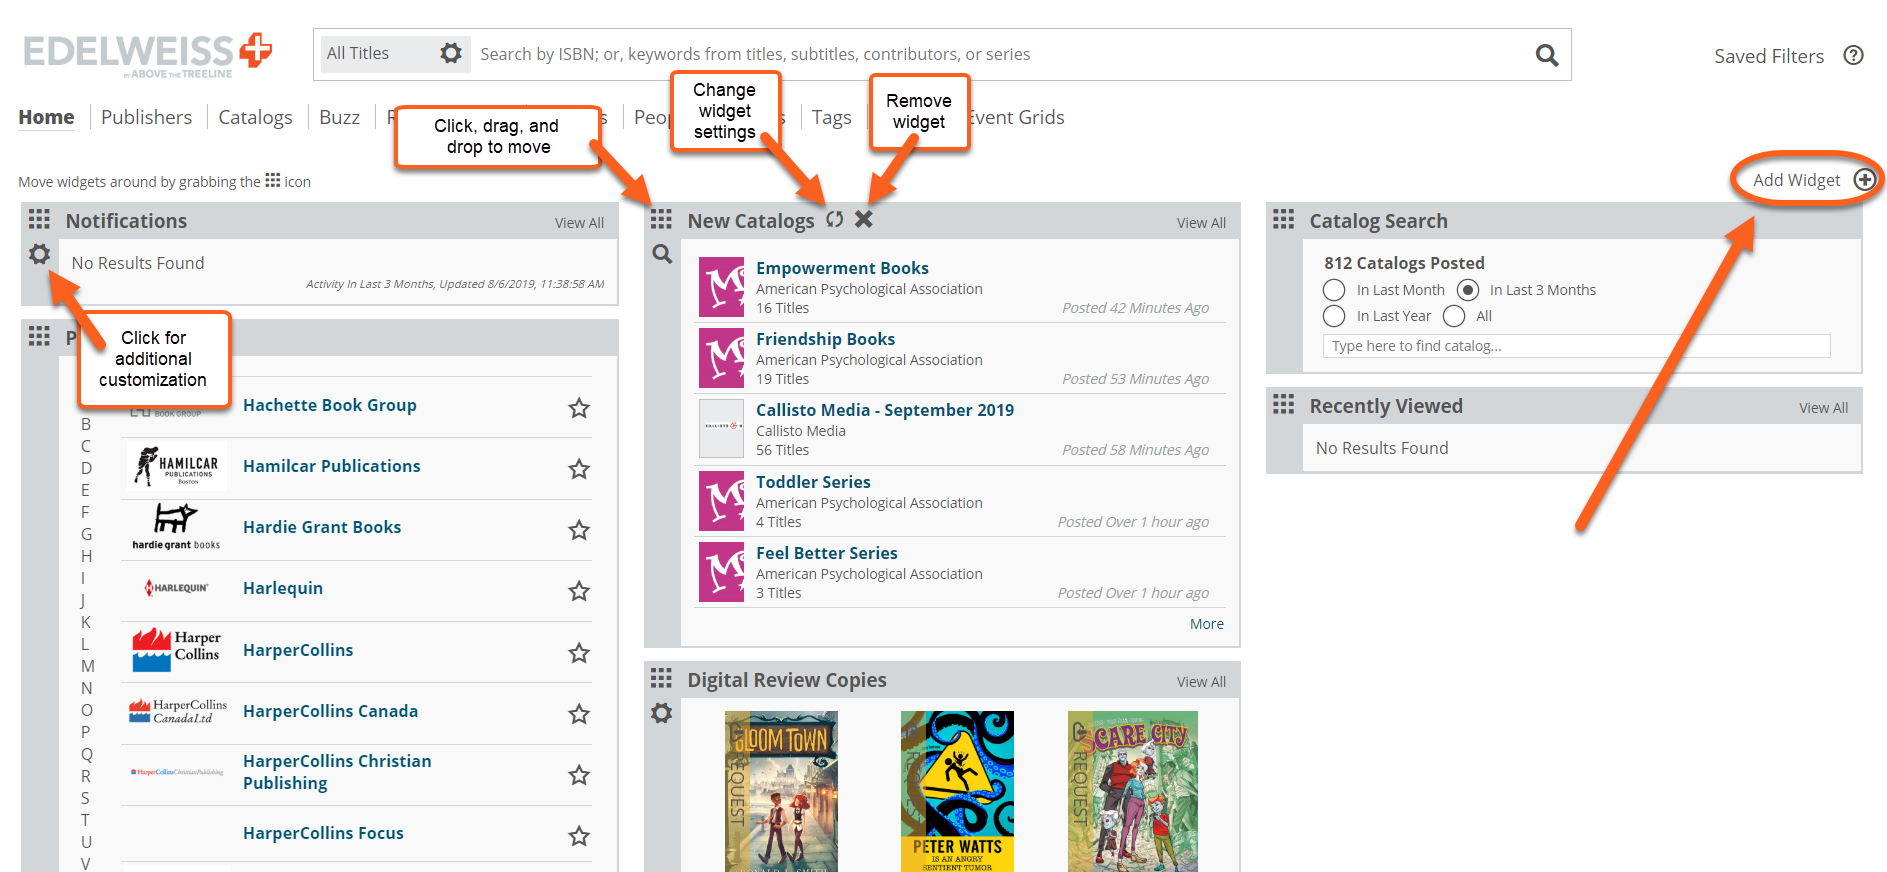
Task: Select the All radio button in Catalog Search
Action: coord(1454,316)
